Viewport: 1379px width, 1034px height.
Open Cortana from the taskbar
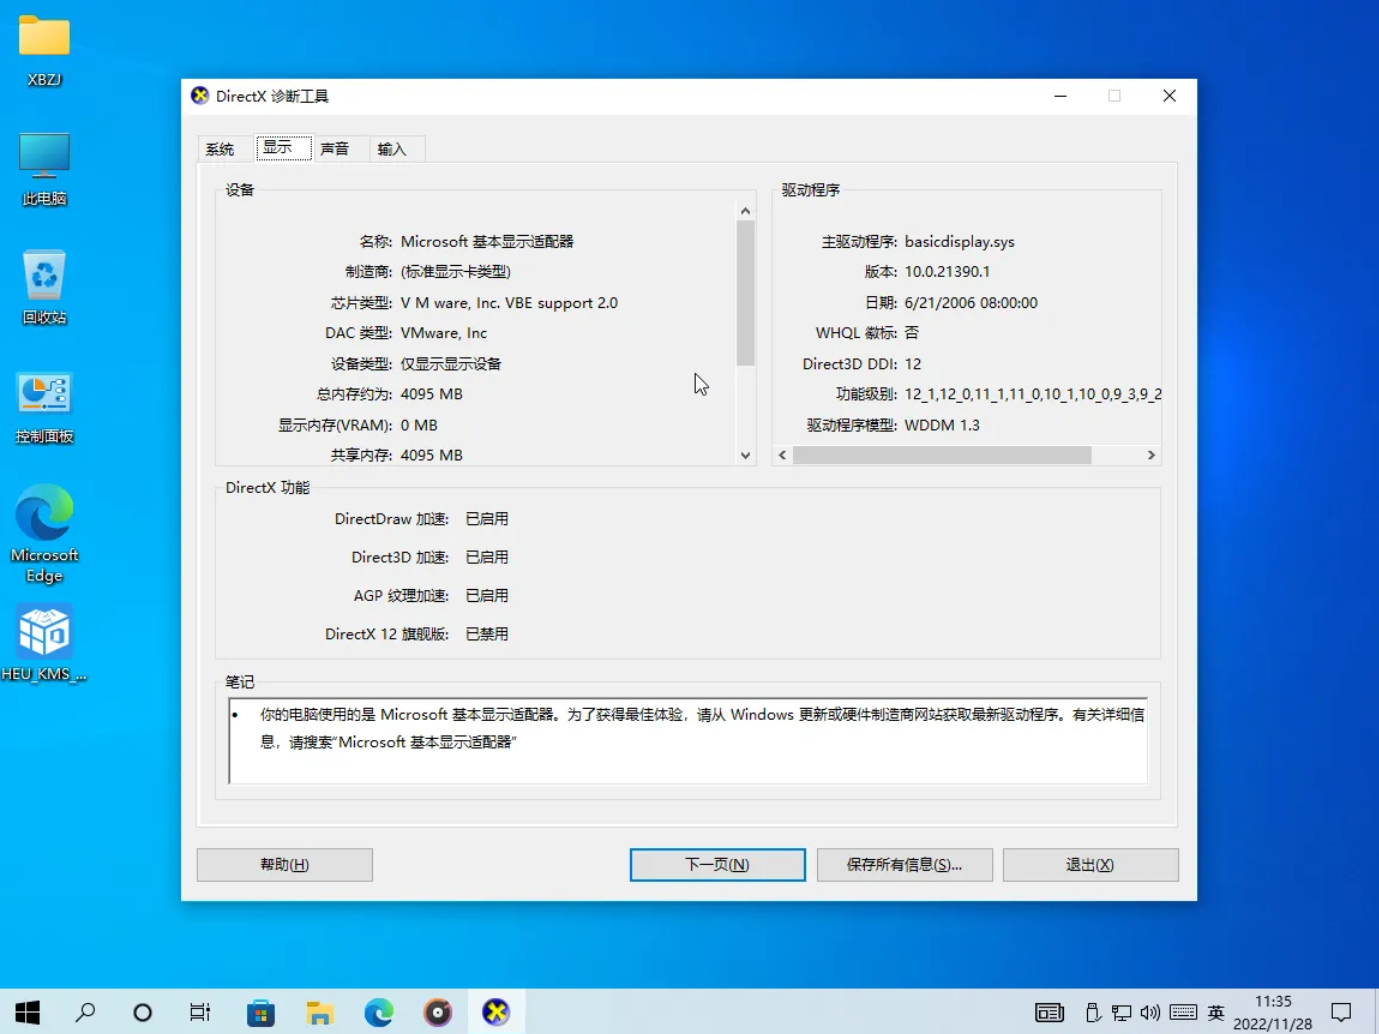click(142, 1011)
